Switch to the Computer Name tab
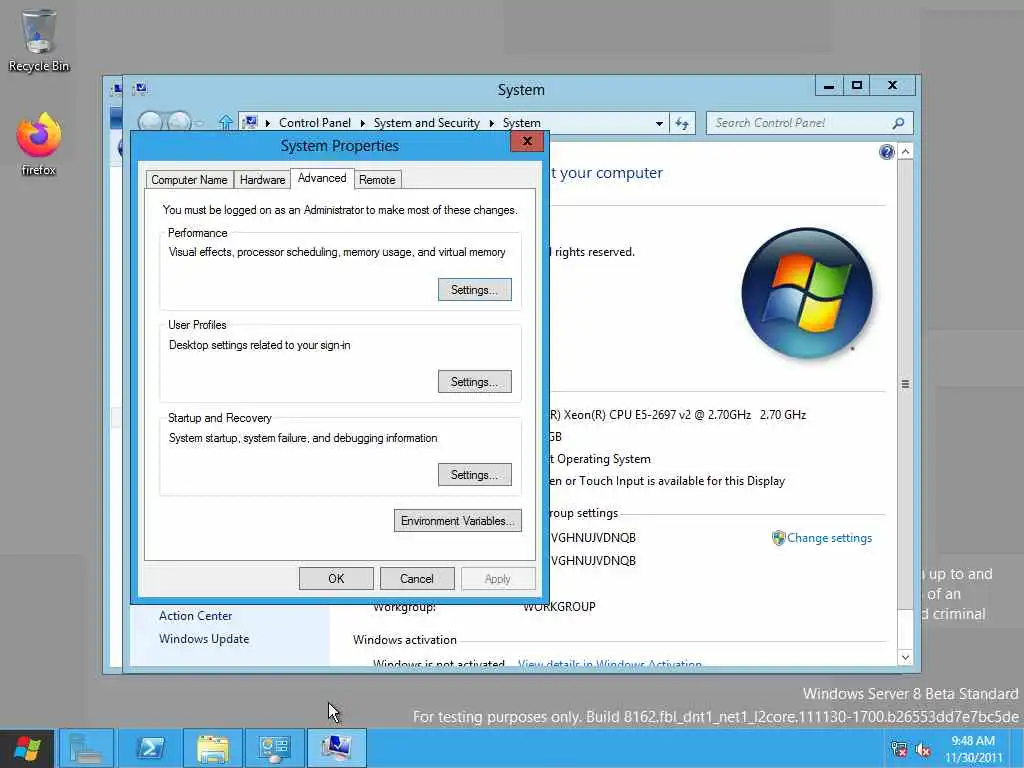The width and height of the screenshot is (1024, 768). pos(189,180)
